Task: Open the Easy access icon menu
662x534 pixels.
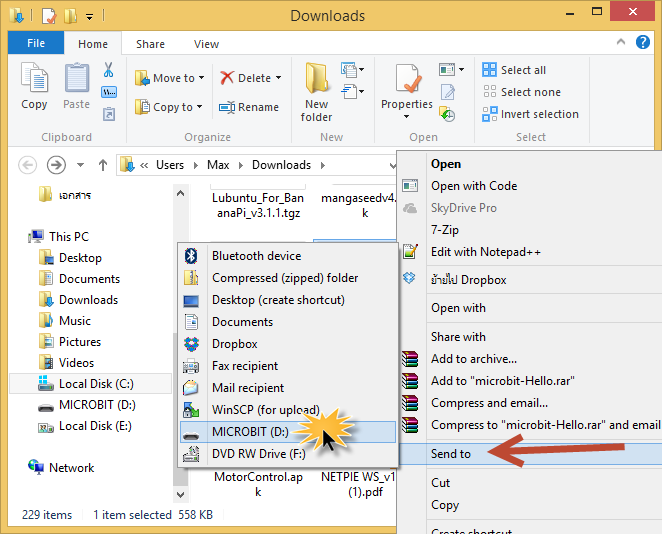Action: click(x=353, y=91)
